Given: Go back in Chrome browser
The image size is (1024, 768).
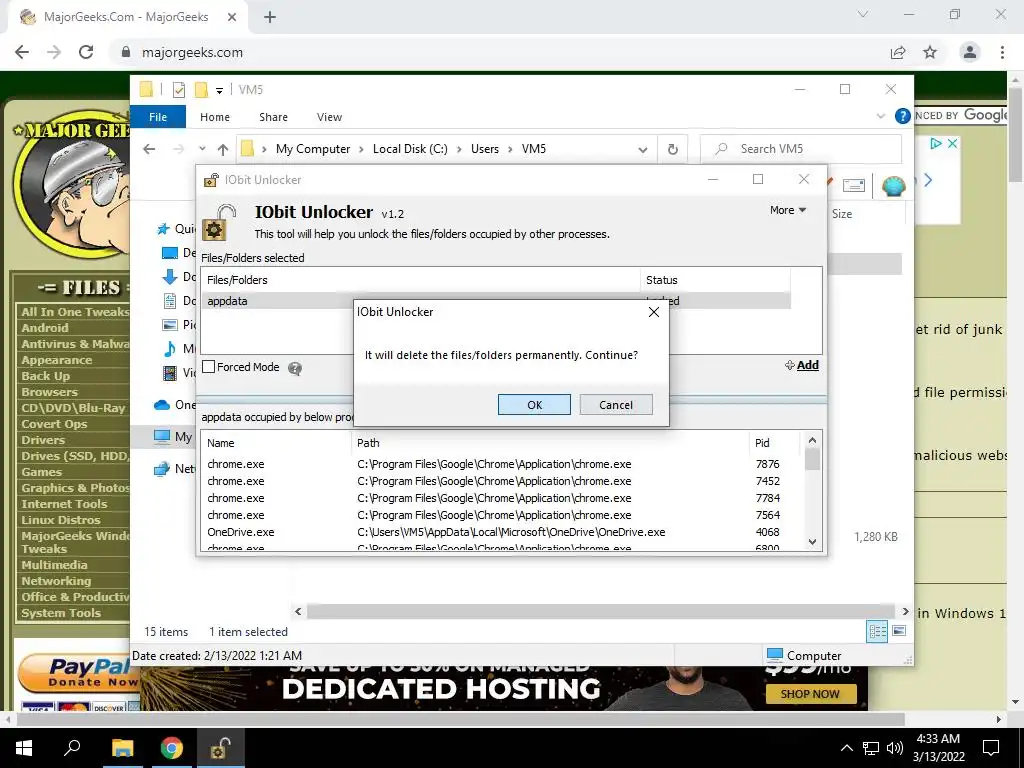Looking at the screenshot, I should (22, 52).
